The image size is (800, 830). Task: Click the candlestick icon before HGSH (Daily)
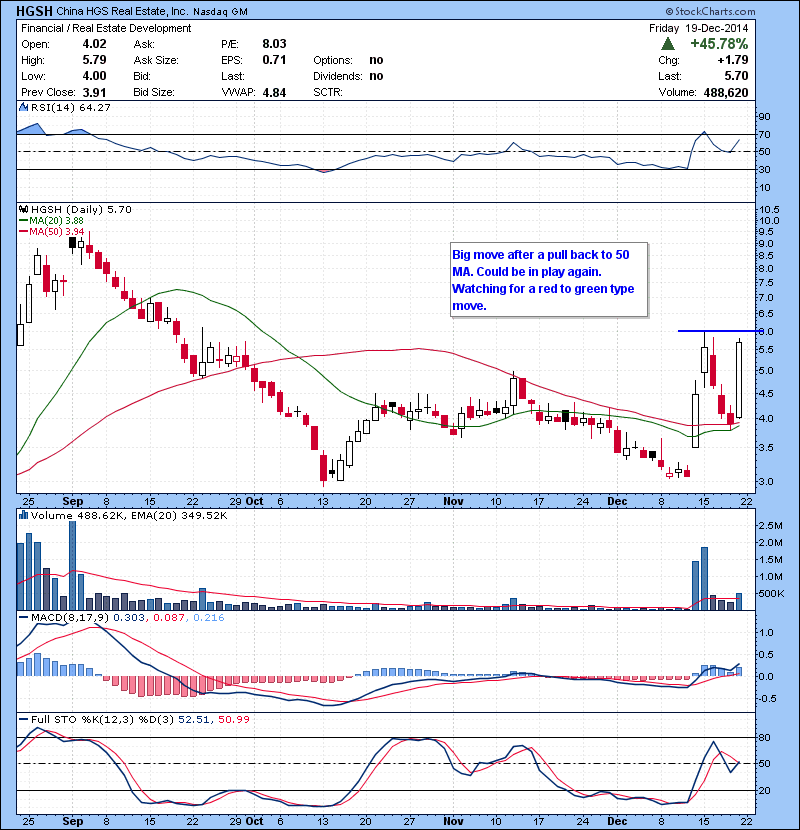(x=23, y=210)
